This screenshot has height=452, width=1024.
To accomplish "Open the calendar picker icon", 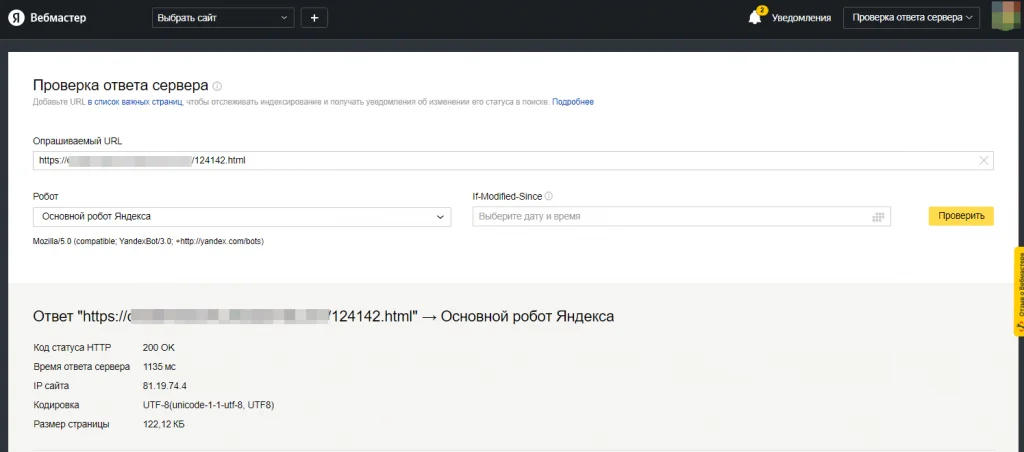I will [x=879, y=216].
